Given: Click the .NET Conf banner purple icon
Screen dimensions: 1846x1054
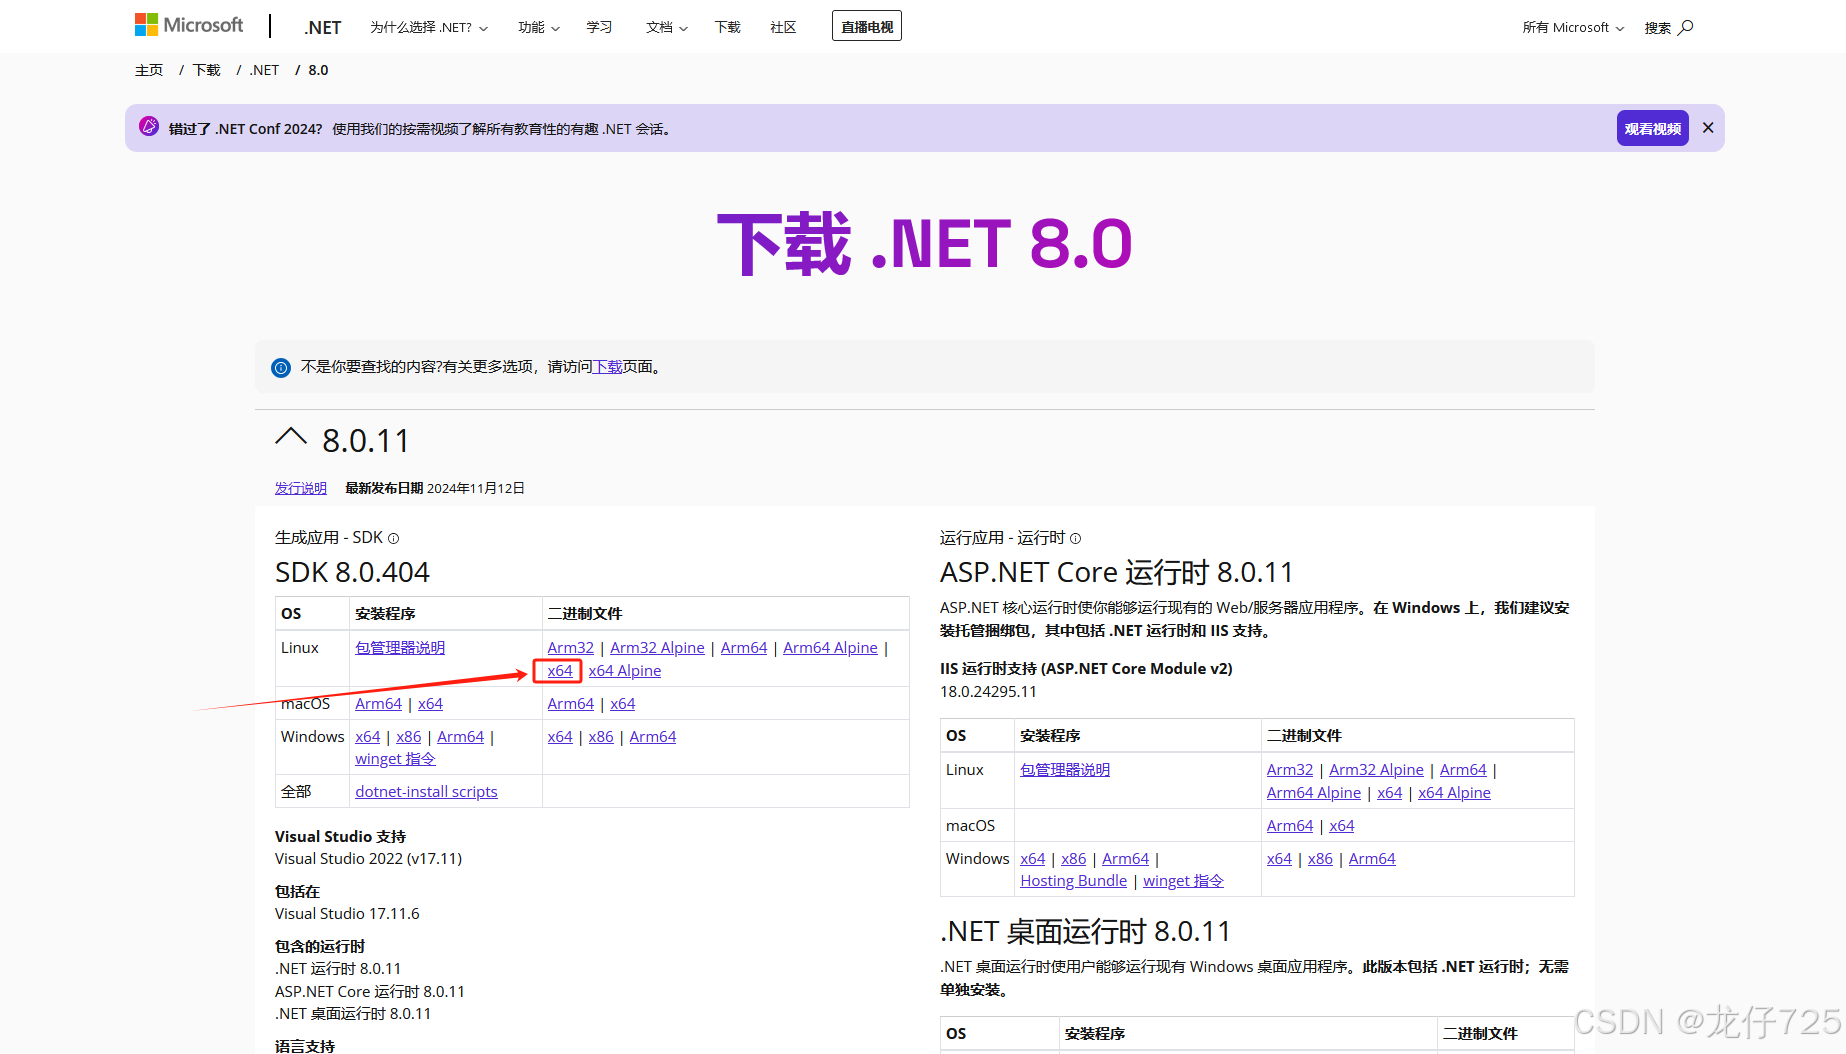Looking at the screenshot, I should [149, 126].
